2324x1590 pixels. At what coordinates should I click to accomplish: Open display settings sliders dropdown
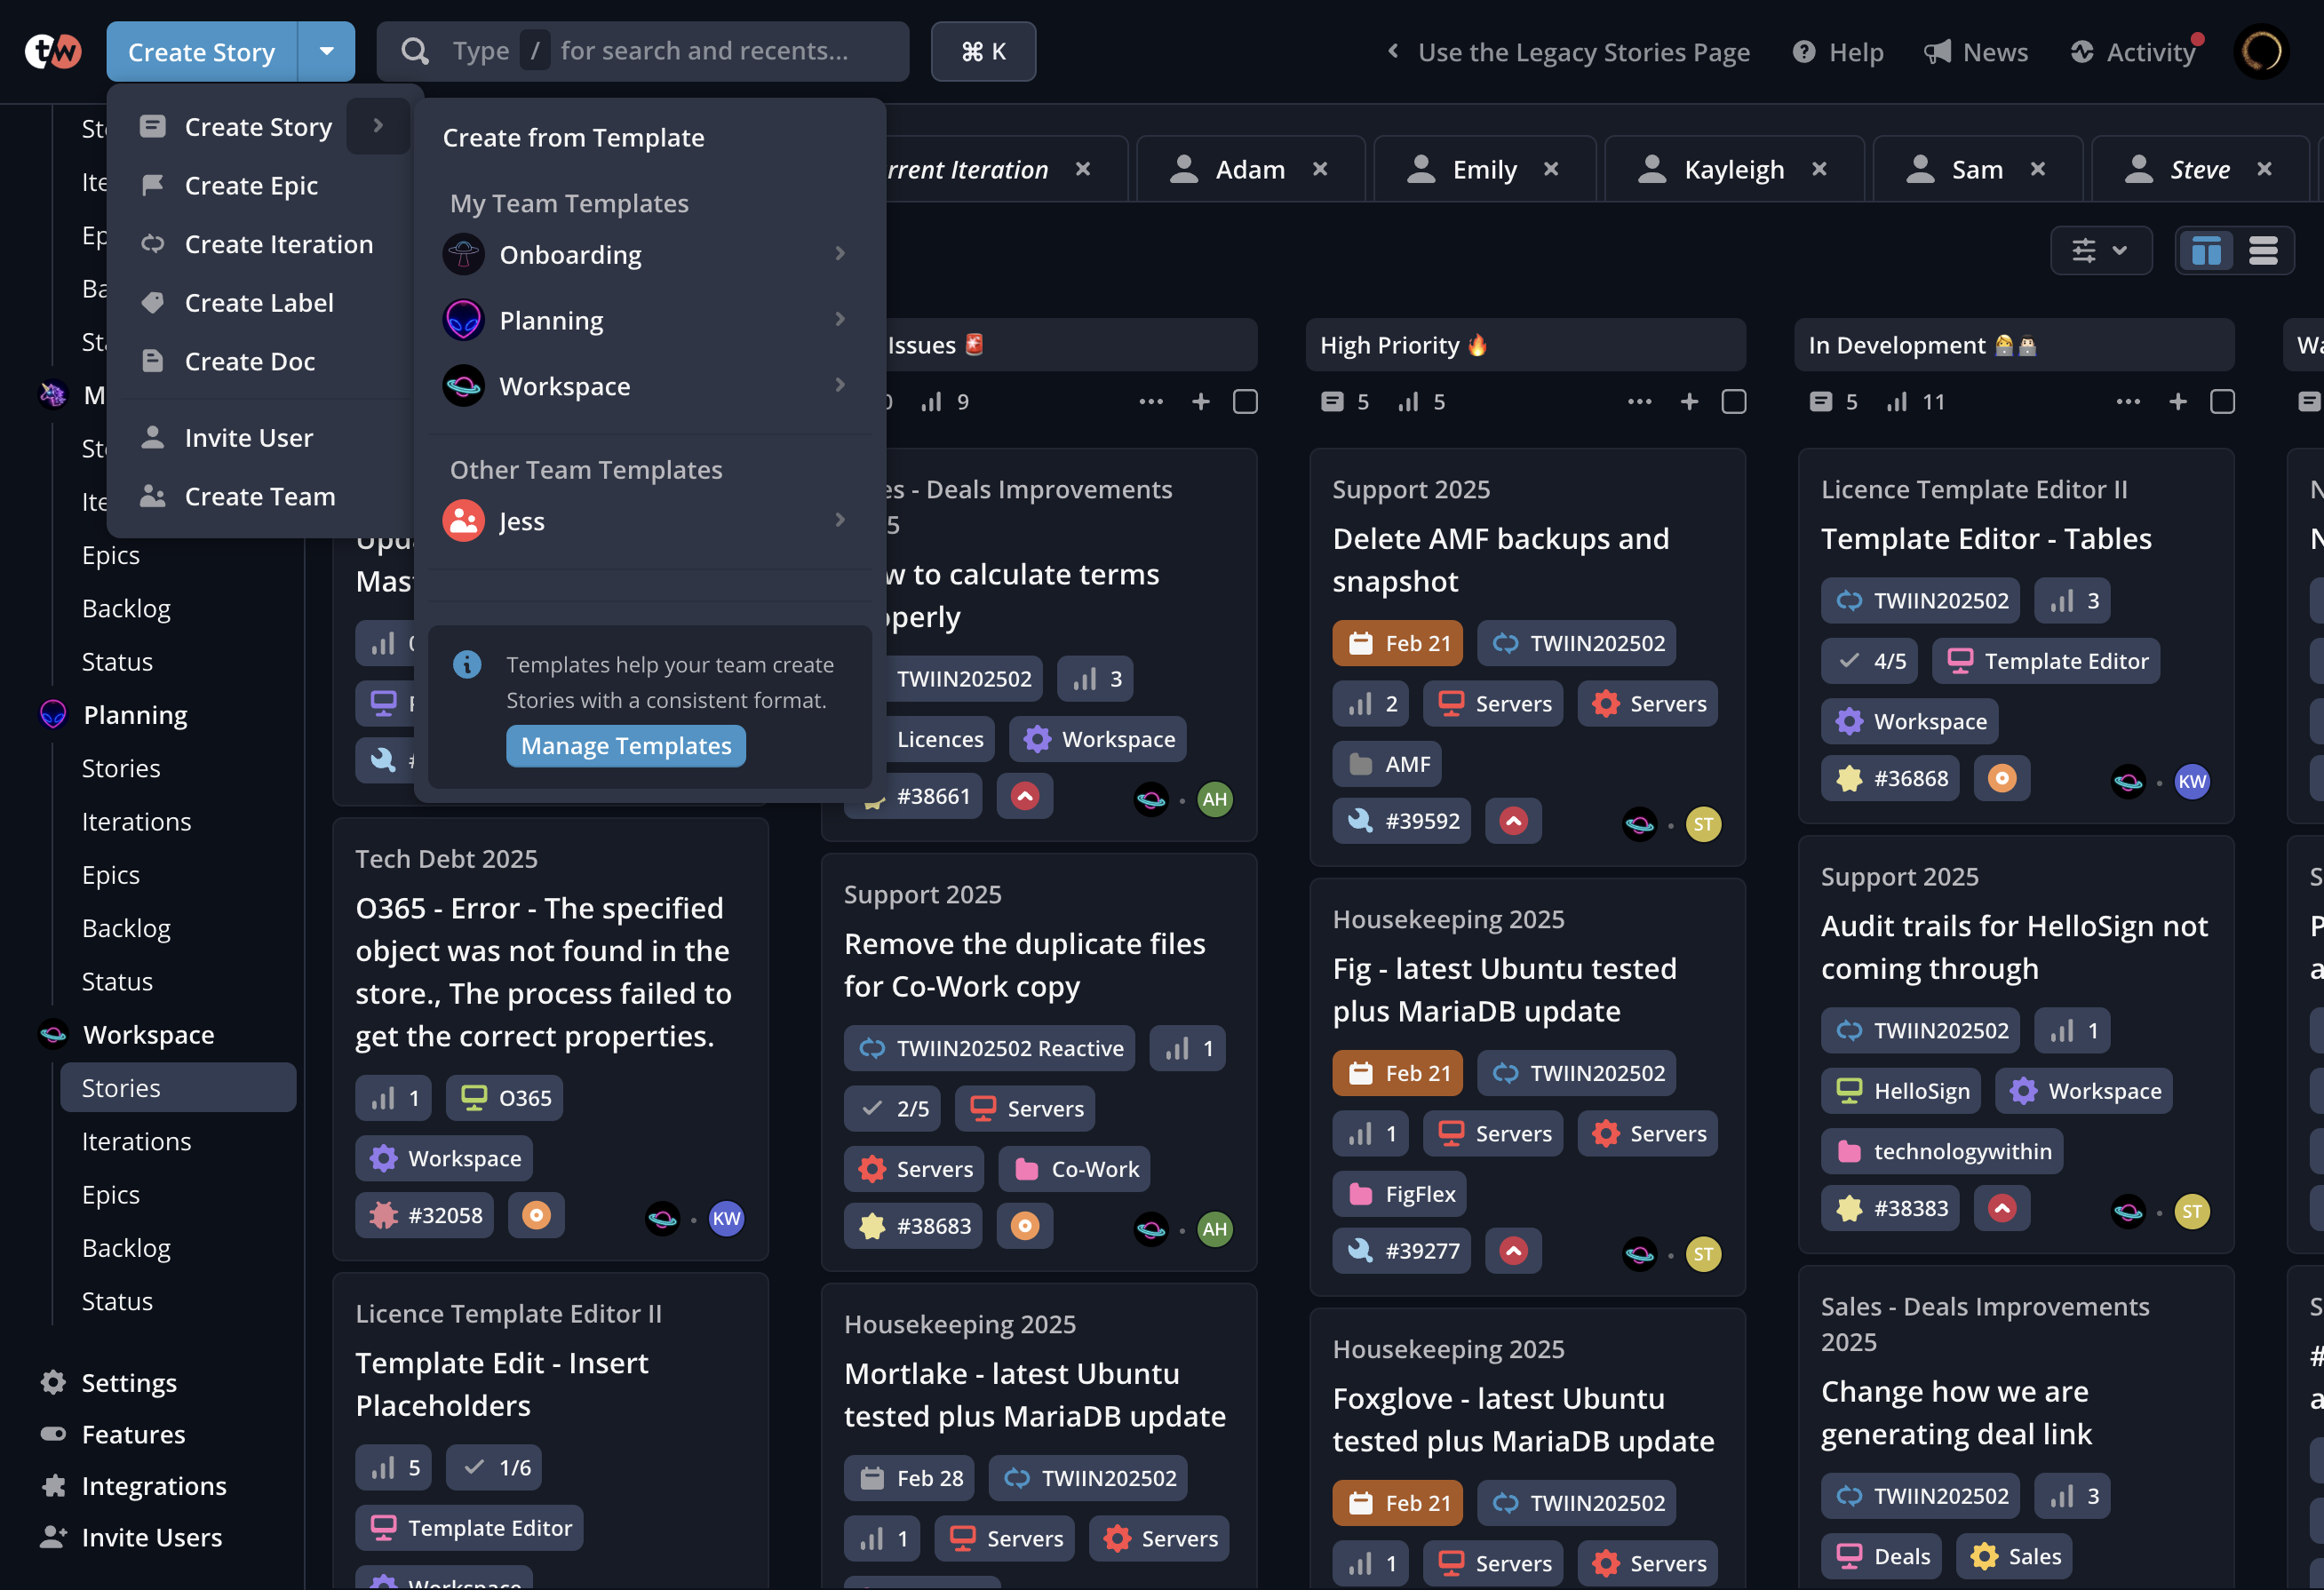pyautogui.click(x=2100, y=250)
